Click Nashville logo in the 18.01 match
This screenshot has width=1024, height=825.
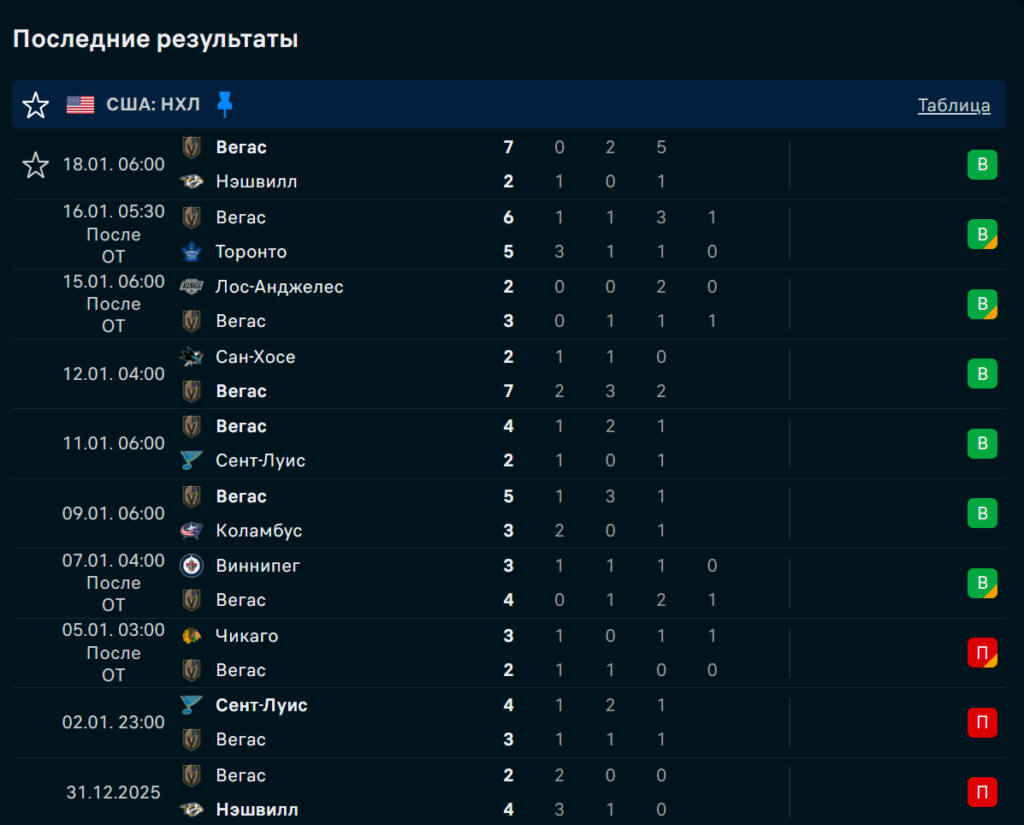[x=191, y=182]
